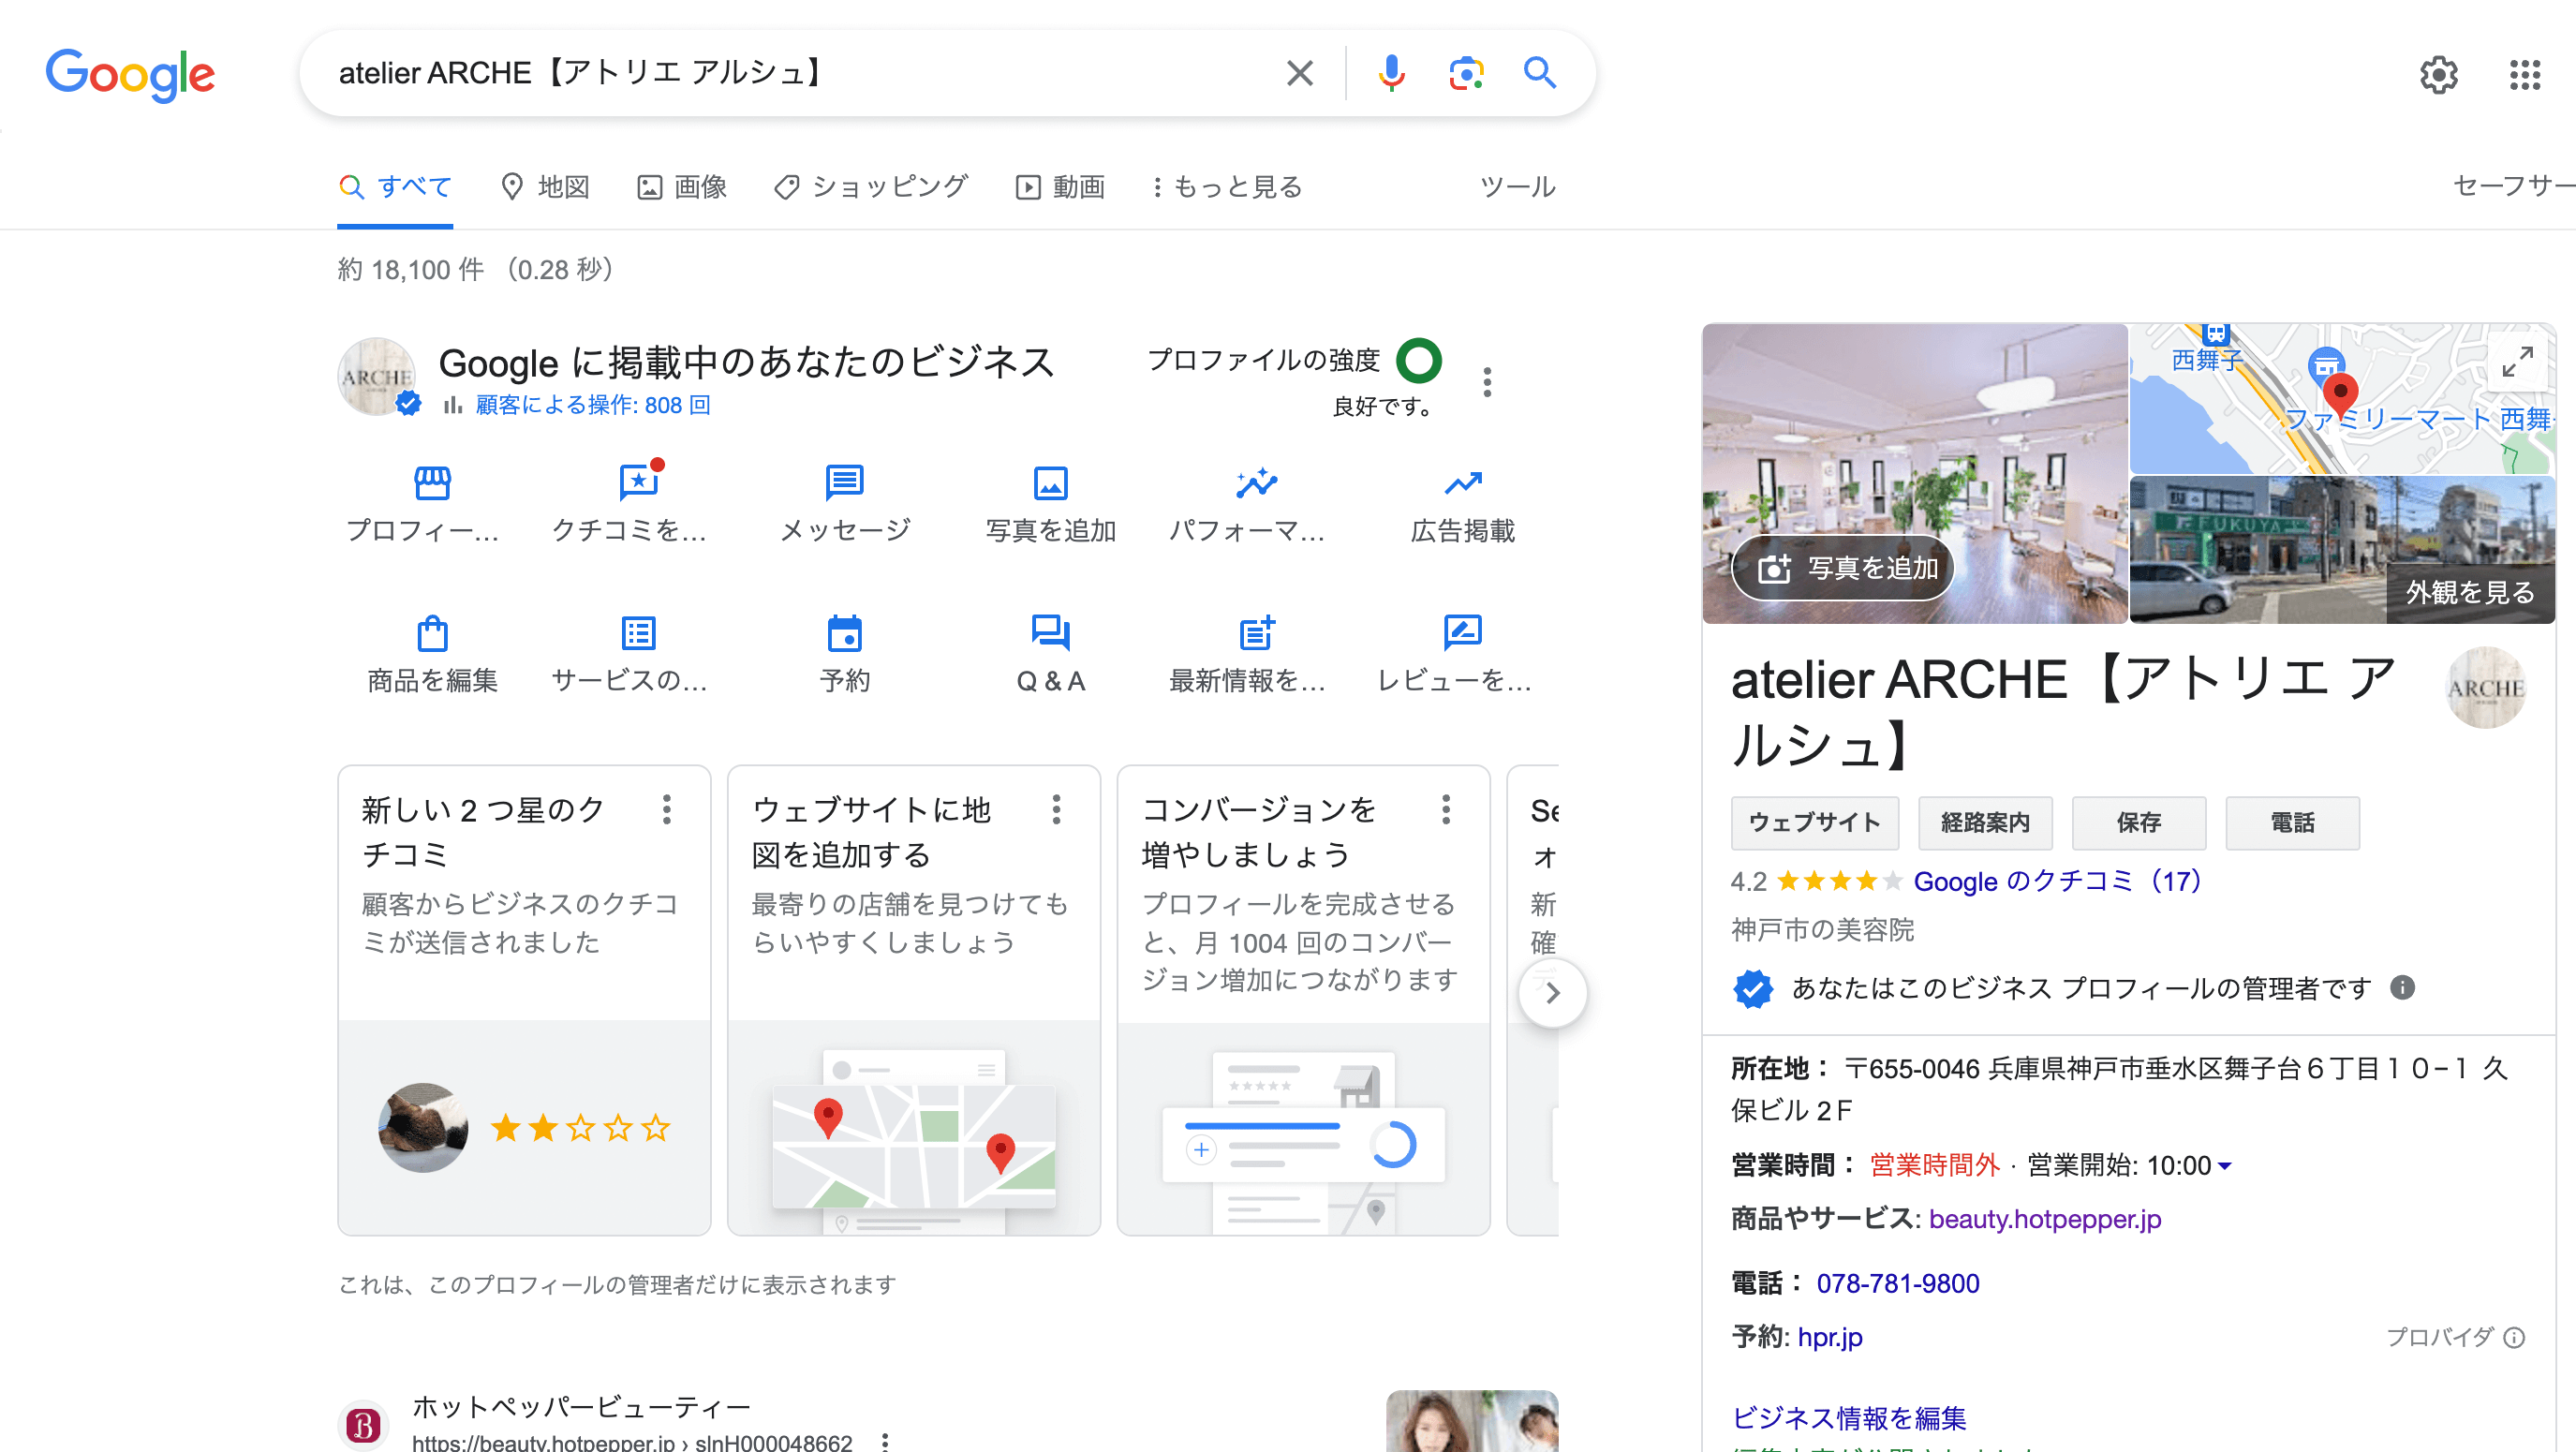This screenshot has height=1452, width=2576.
Task: Open the 広告掲載 advertising icon
Action: pyautogui.click(x=1463, y=483)
